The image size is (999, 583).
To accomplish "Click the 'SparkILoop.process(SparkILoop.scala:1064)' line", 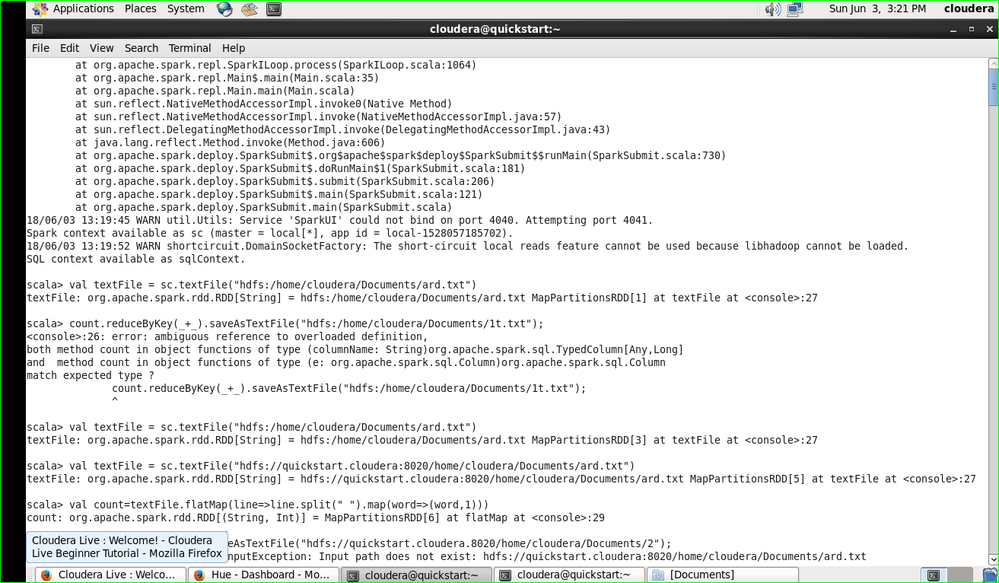I will (x=276, y=65).
